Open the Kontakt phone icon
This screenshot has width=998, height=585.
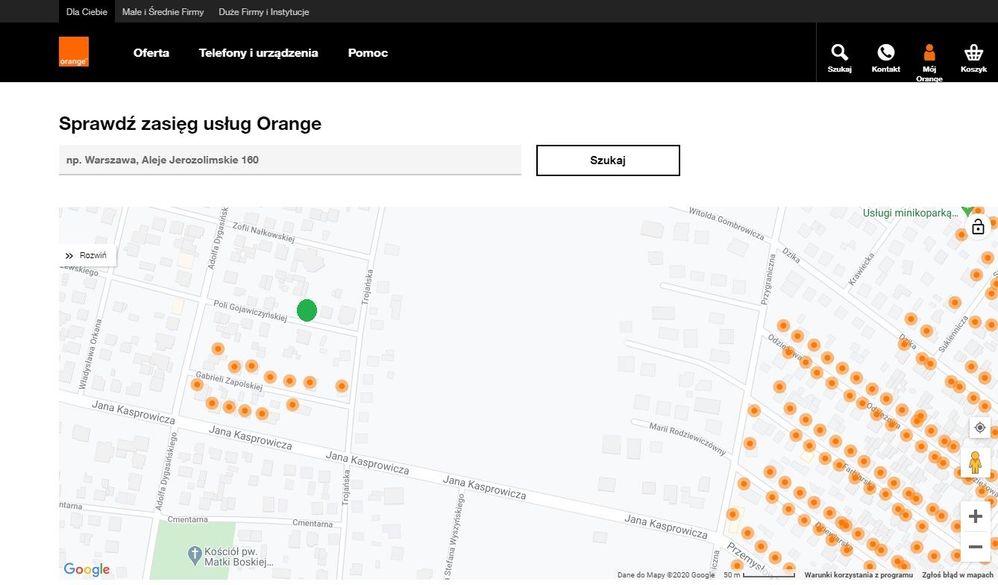pos(885,56)
